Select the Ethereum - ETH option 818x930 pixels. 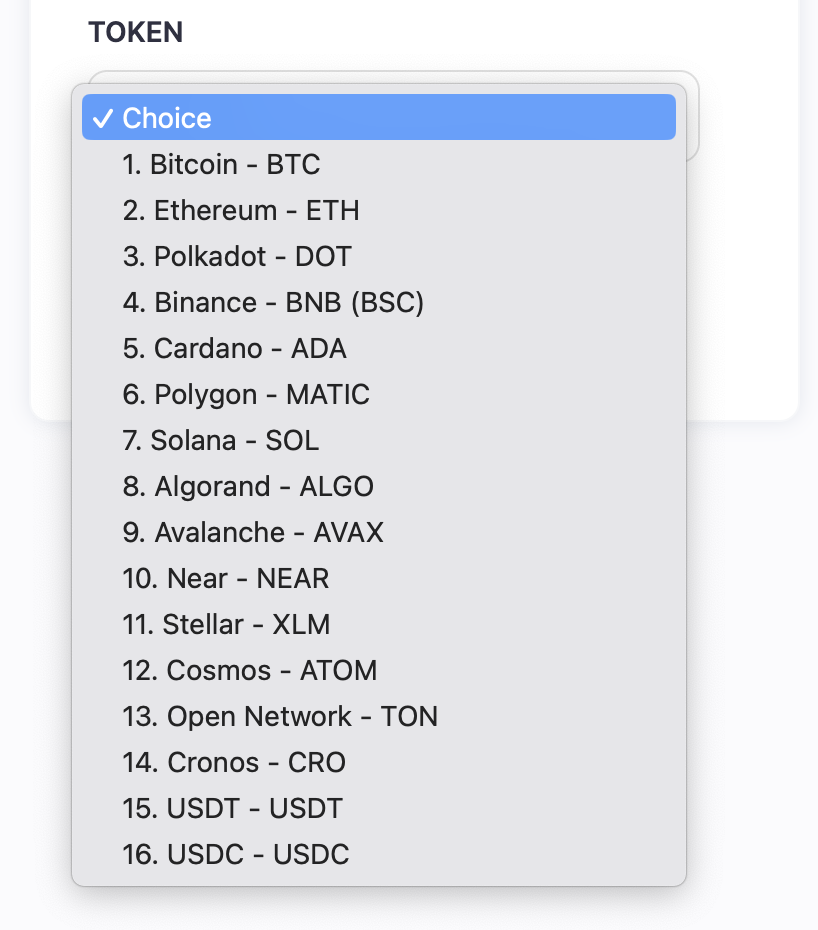click(240, 210)
